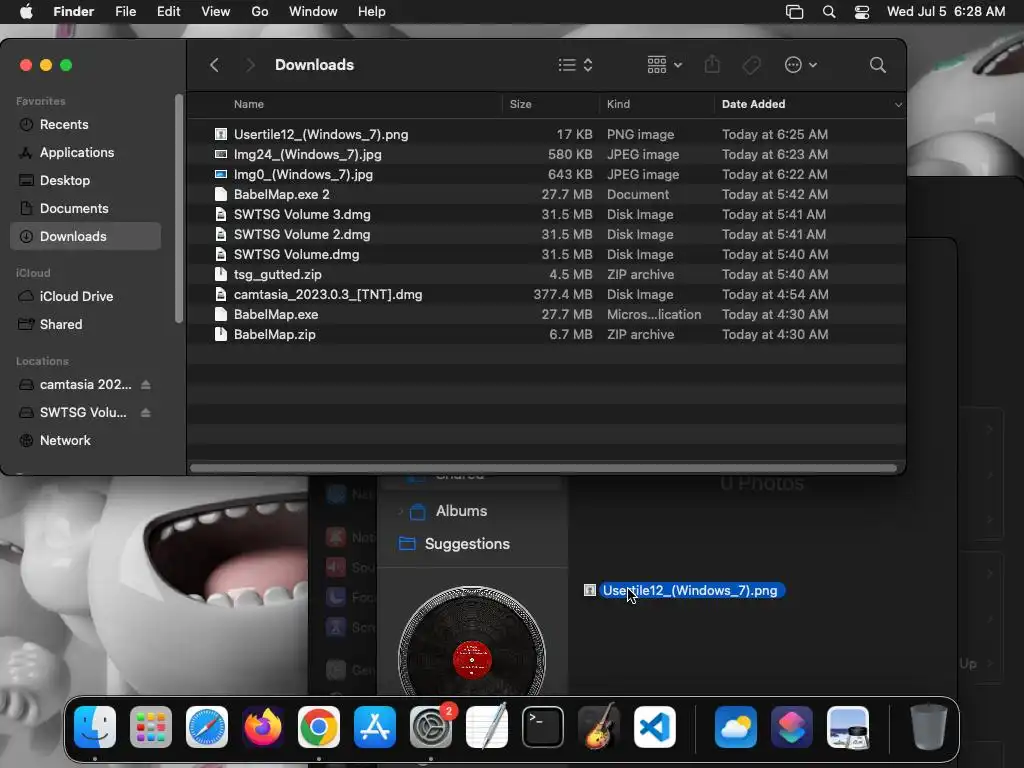Eject the camtasia volume
This screenshot has width=1024, height=768.
click(x=146, y=385)
